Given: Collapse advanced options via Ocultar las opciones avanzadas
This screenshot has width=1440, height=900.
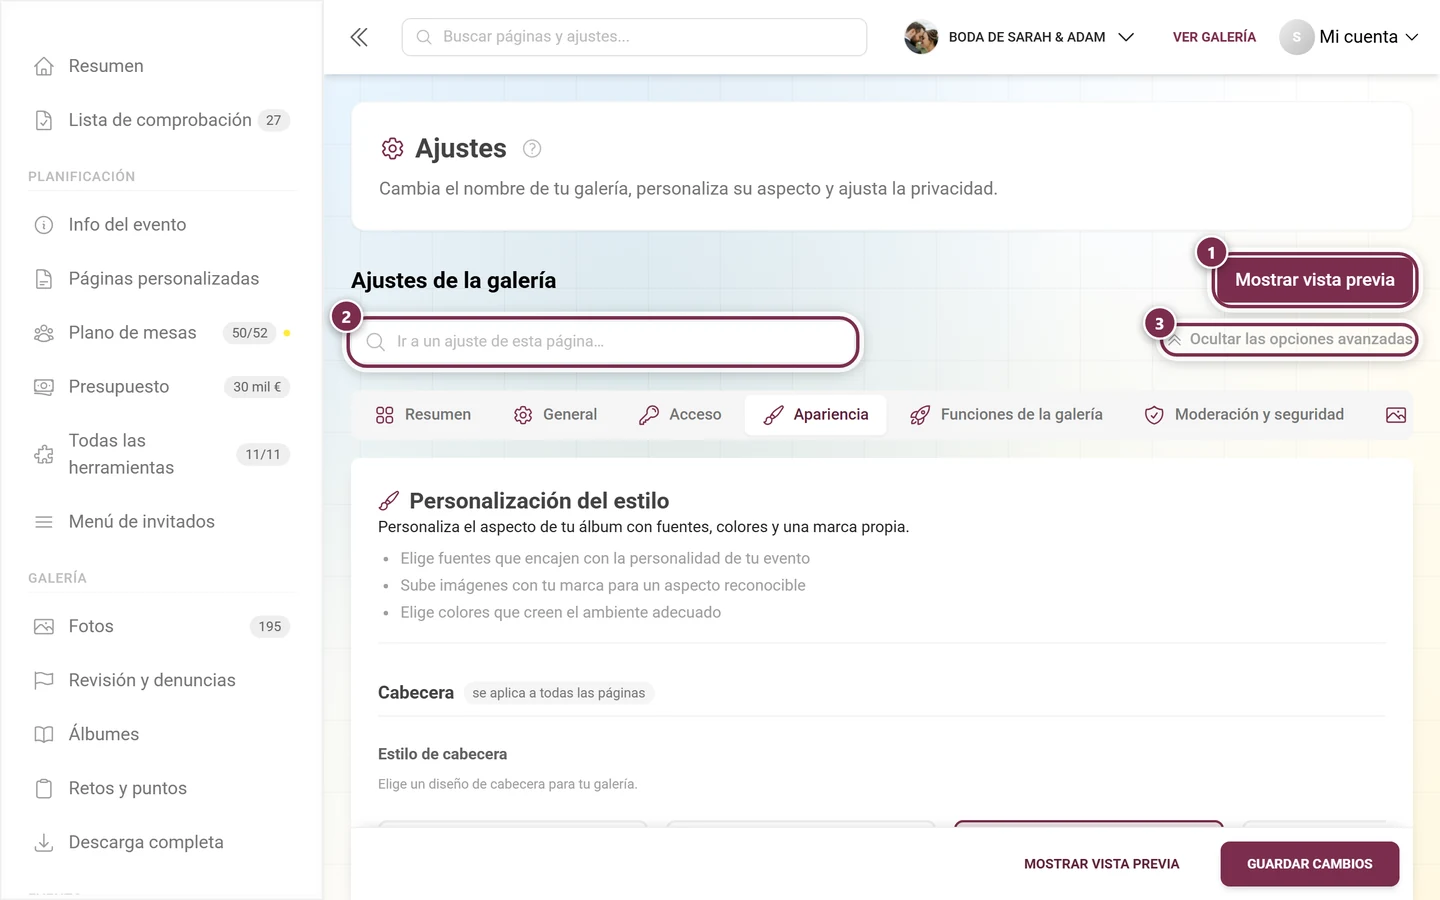Looking at the screenshot, I should pyautogui.click(x=1290, y=340).
